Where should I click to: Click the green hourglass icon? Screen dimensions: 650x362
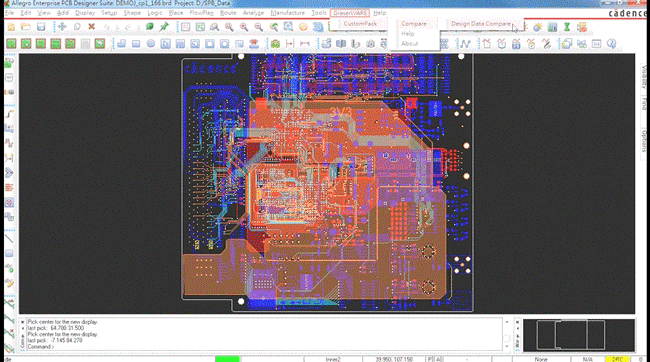[x=567, y=27]
